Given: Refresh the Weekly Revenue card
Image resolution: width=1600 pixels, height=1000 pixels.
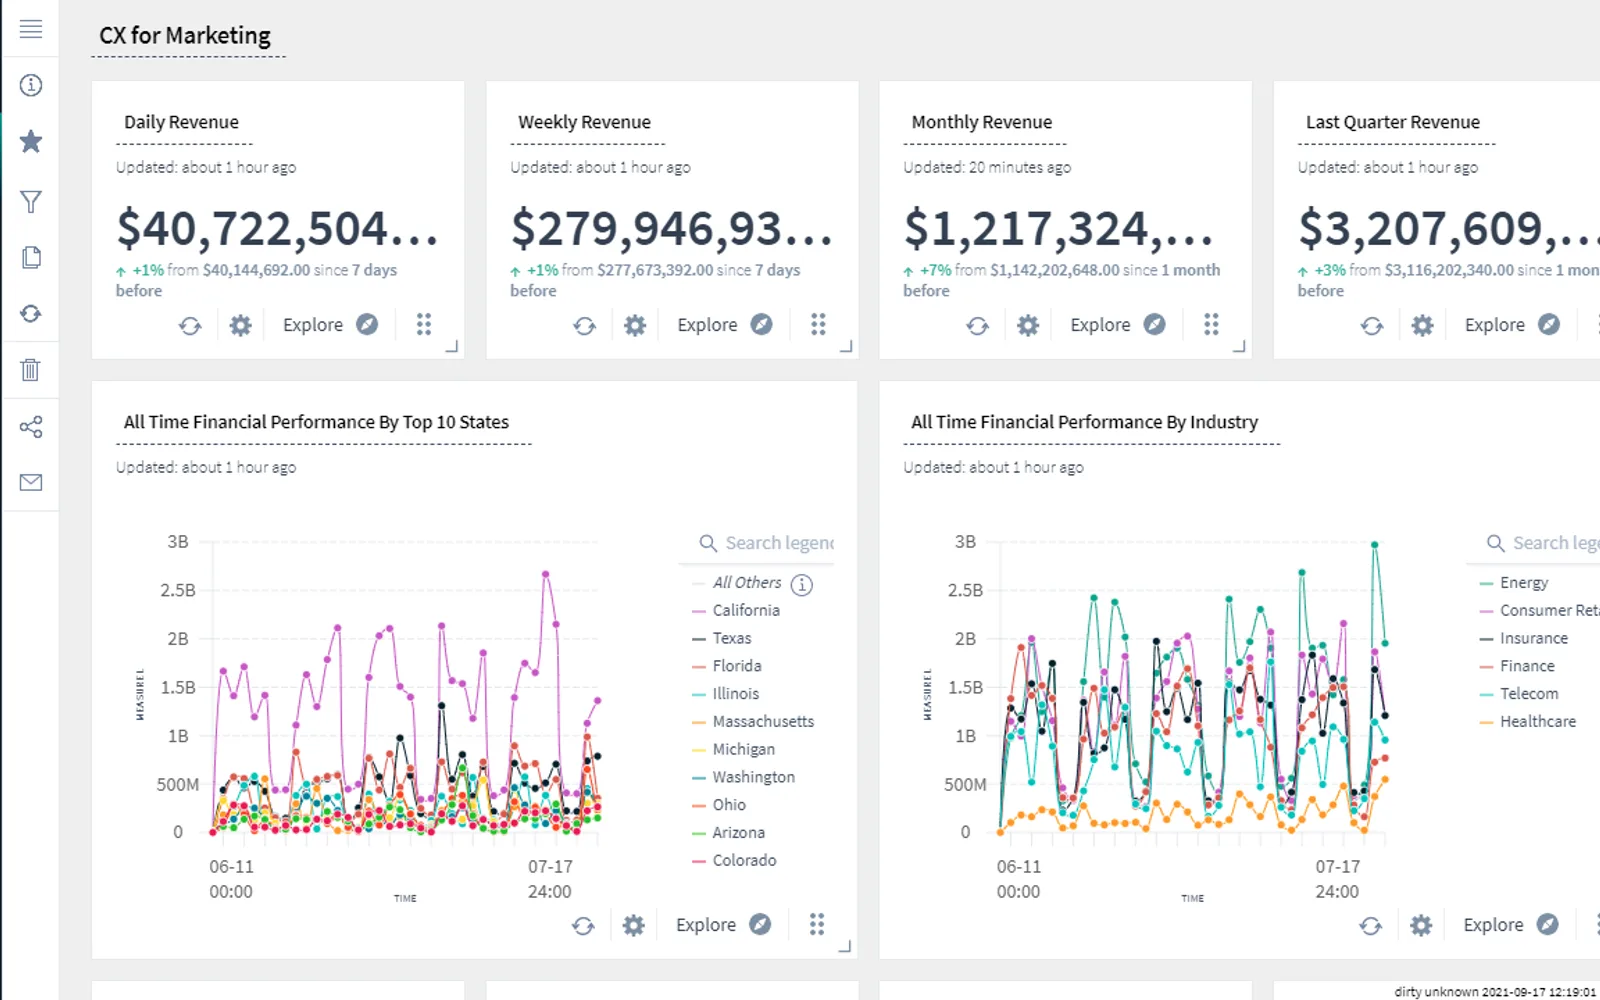Looking at the screenshot, I should [585, 325].
